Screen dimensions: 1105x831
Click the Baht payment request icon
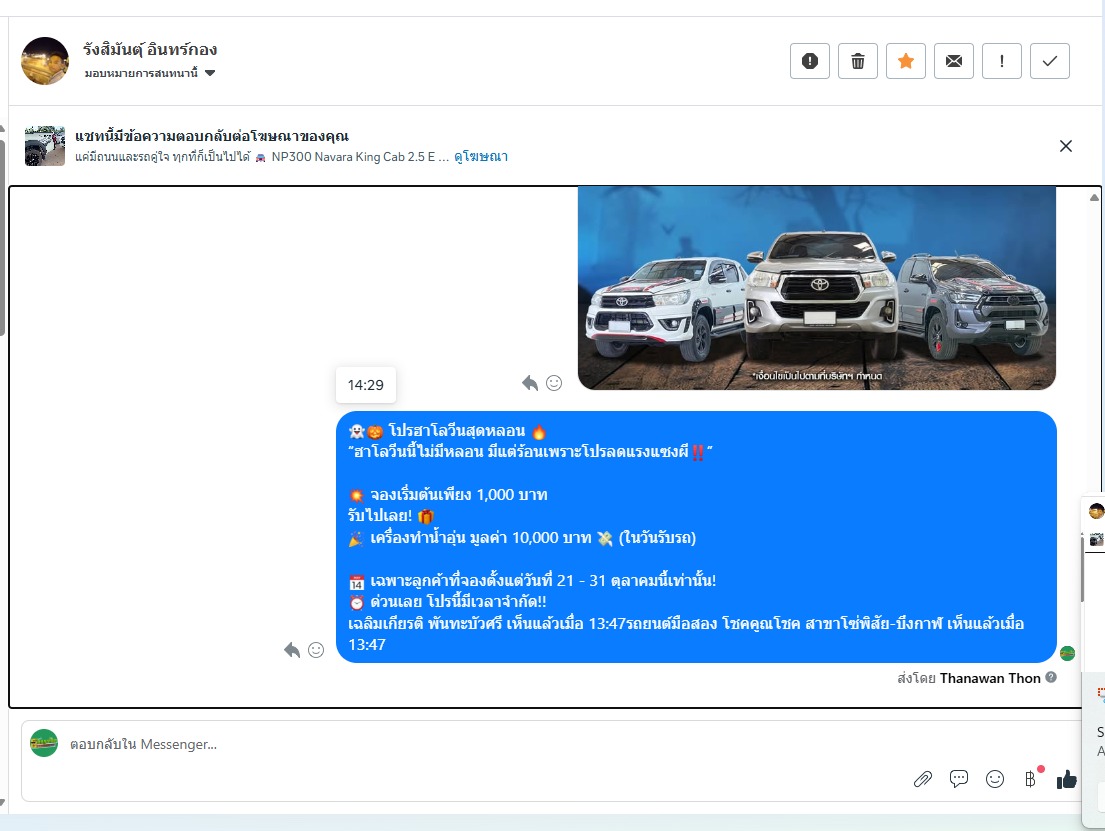click(x=1030, y=779)
